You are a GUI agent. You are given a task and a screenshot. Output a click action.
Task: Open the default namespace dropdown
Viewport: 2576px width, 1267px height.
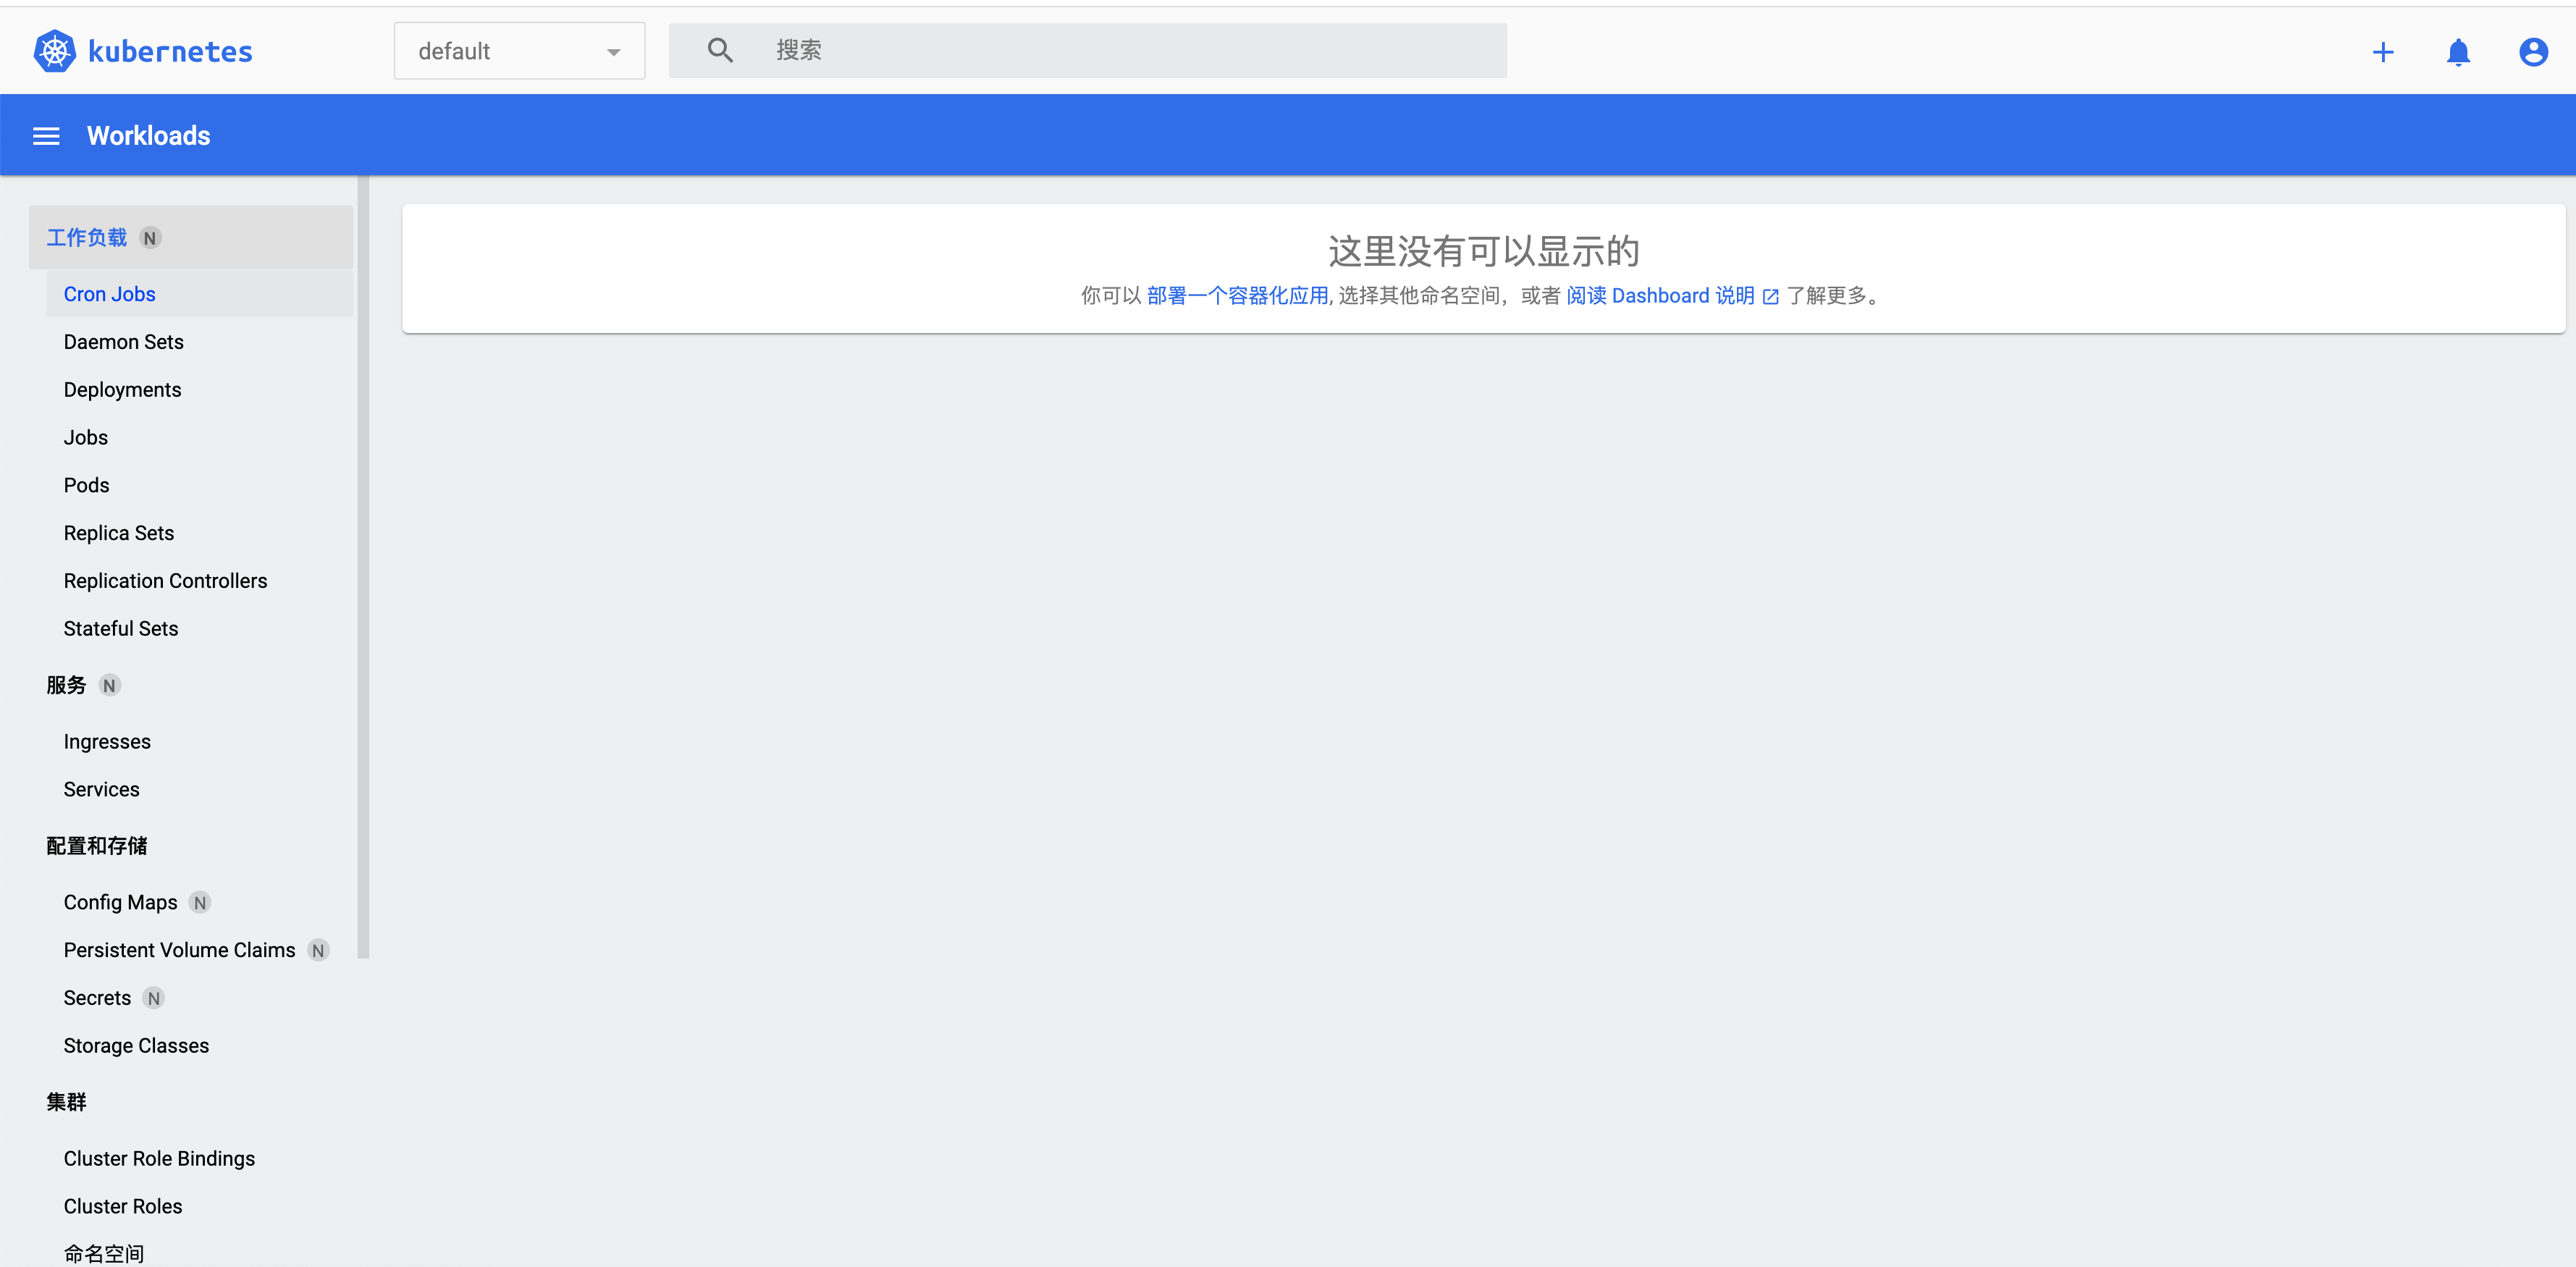coord(519,51)
